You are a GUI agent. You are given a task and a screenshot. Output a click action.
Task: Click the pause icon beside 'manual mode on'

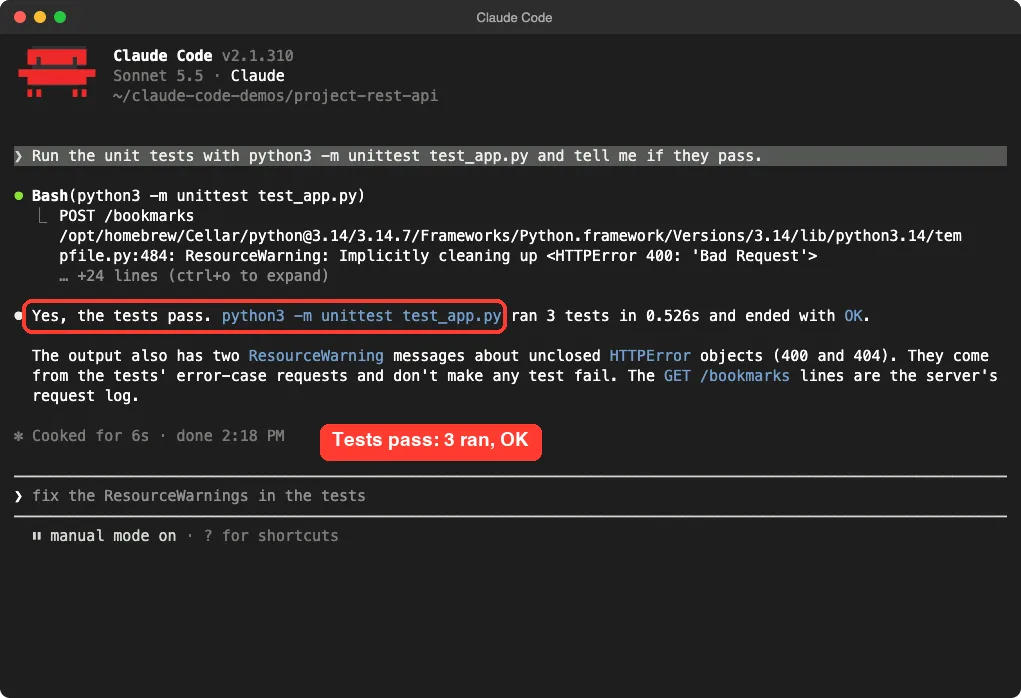tap(37, 536)
